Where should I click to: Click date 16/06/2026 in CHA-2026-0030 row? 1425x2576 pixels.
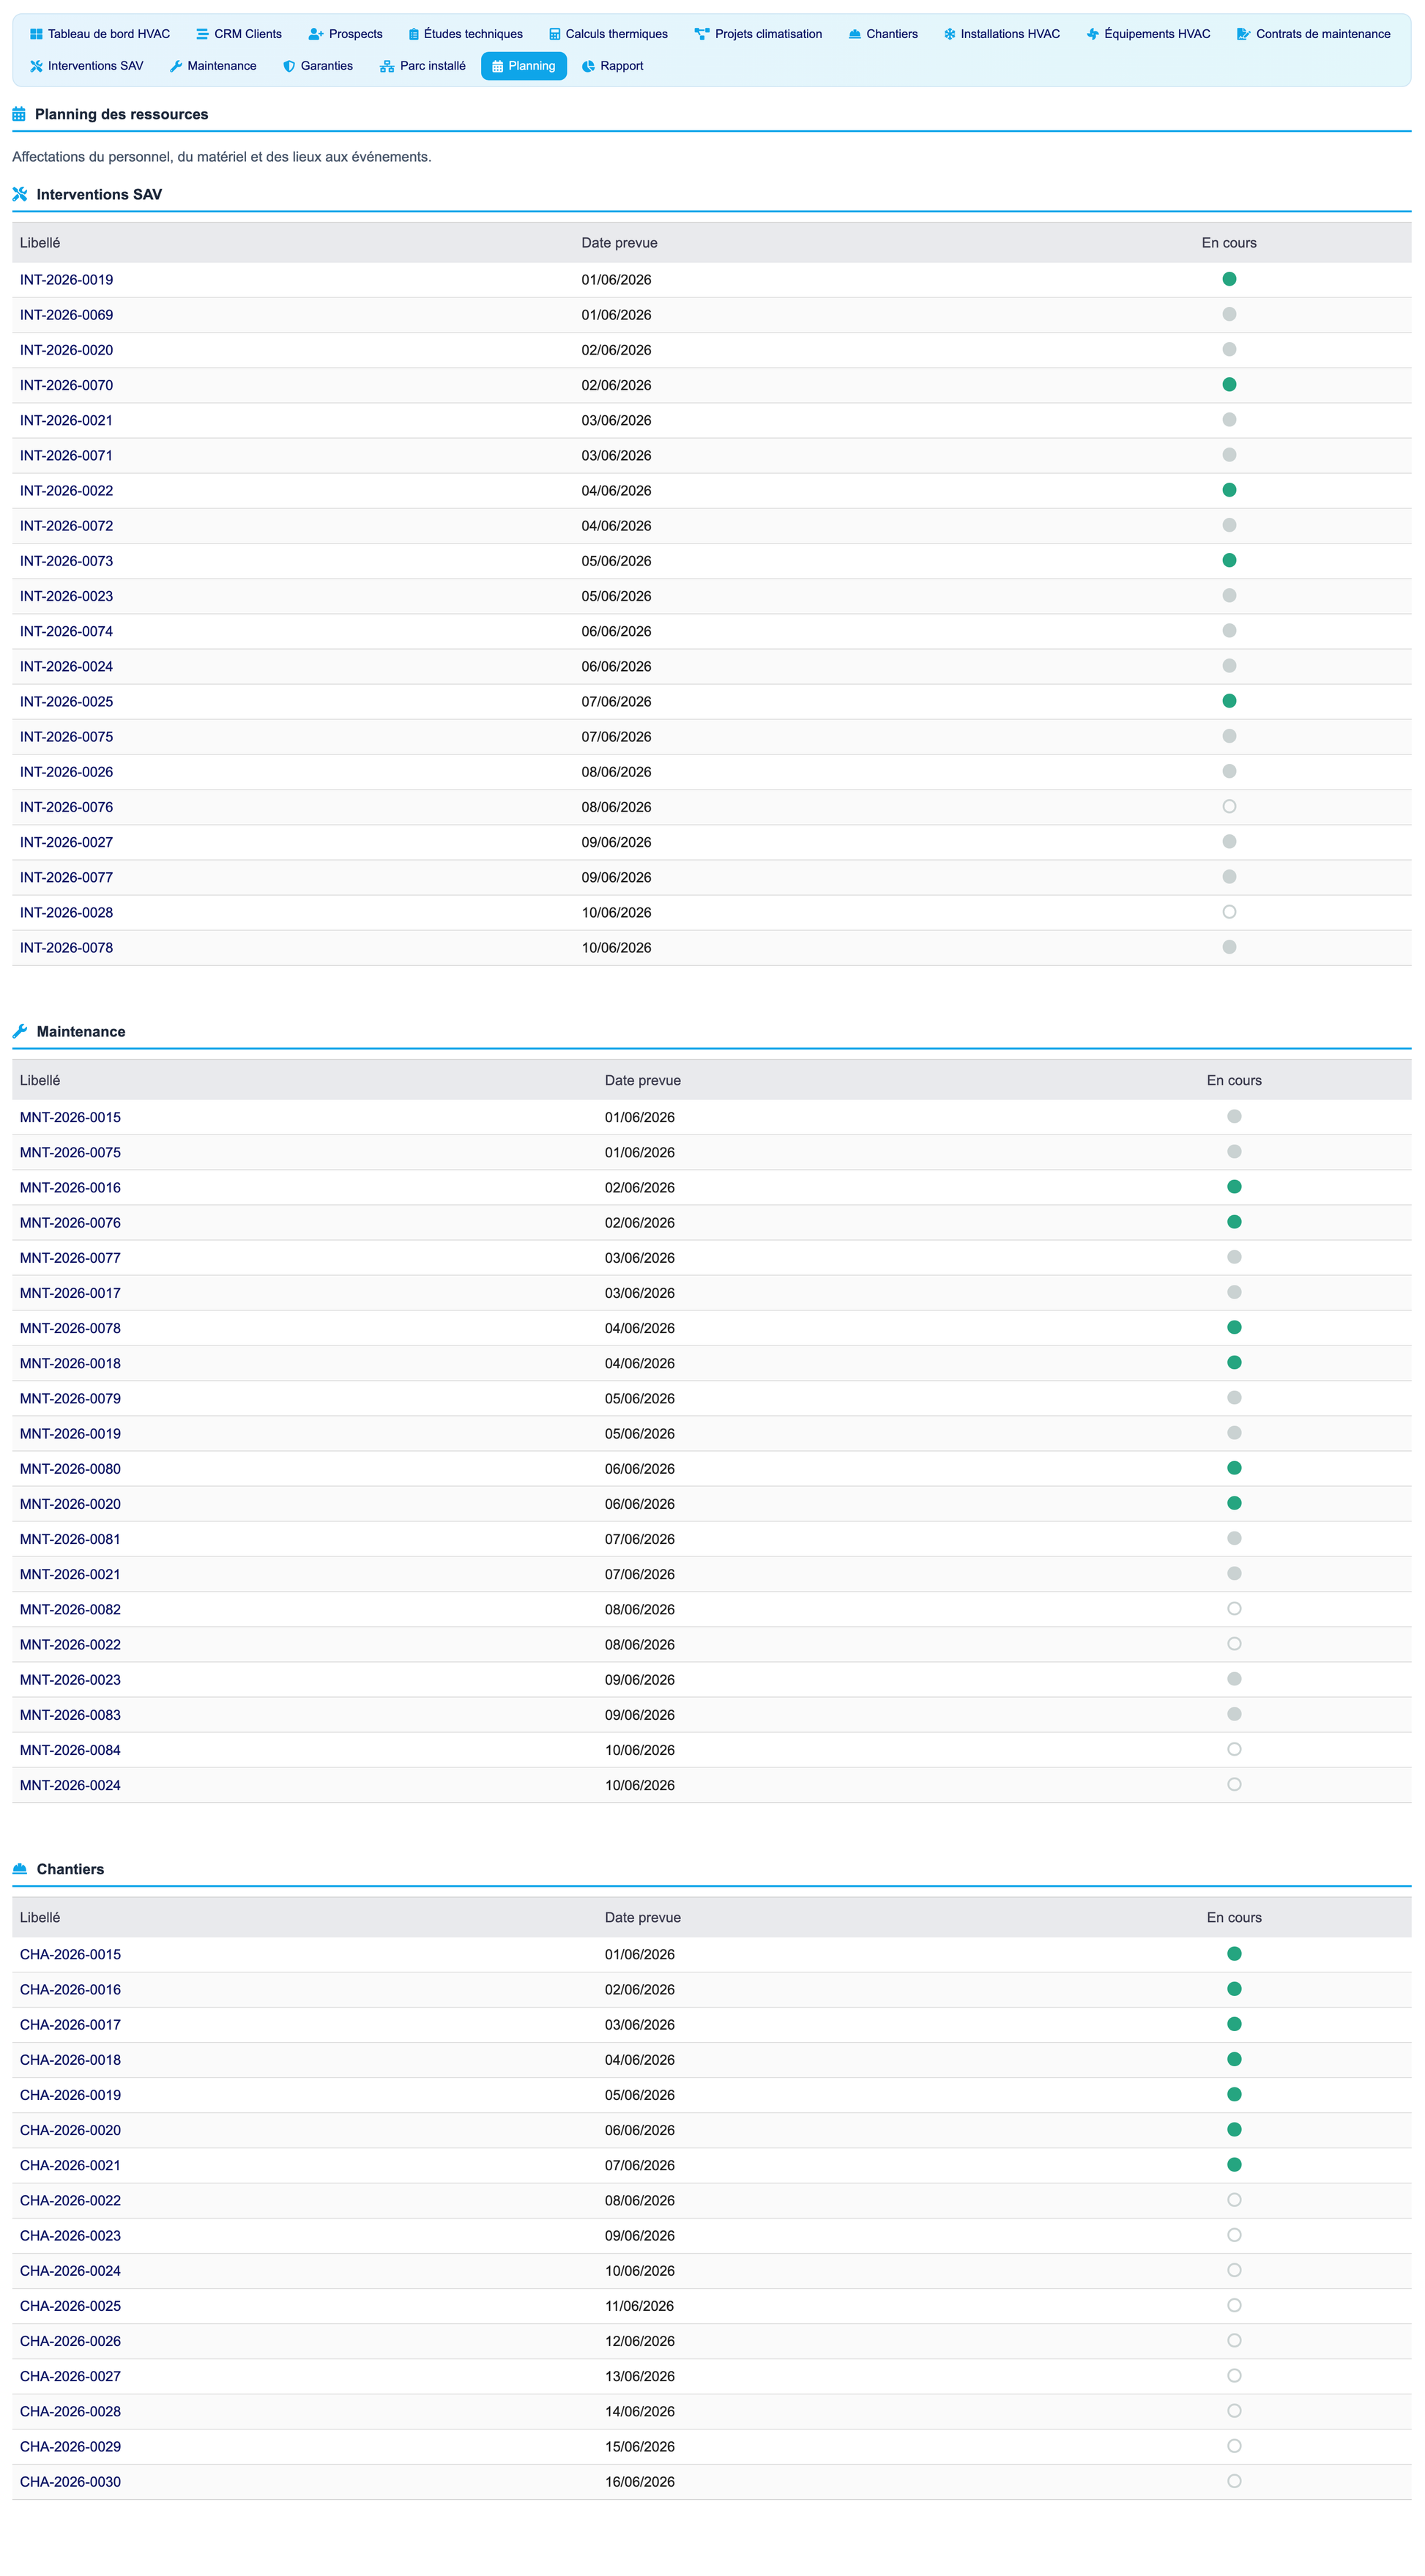(x=640, y=2481)
